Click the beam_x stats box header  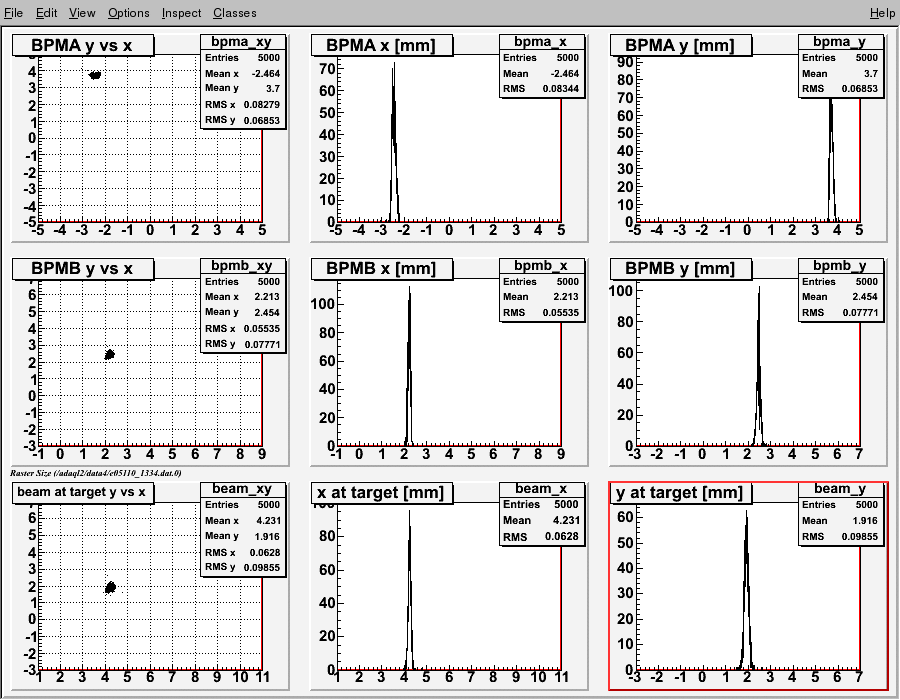tap(541, 489)
